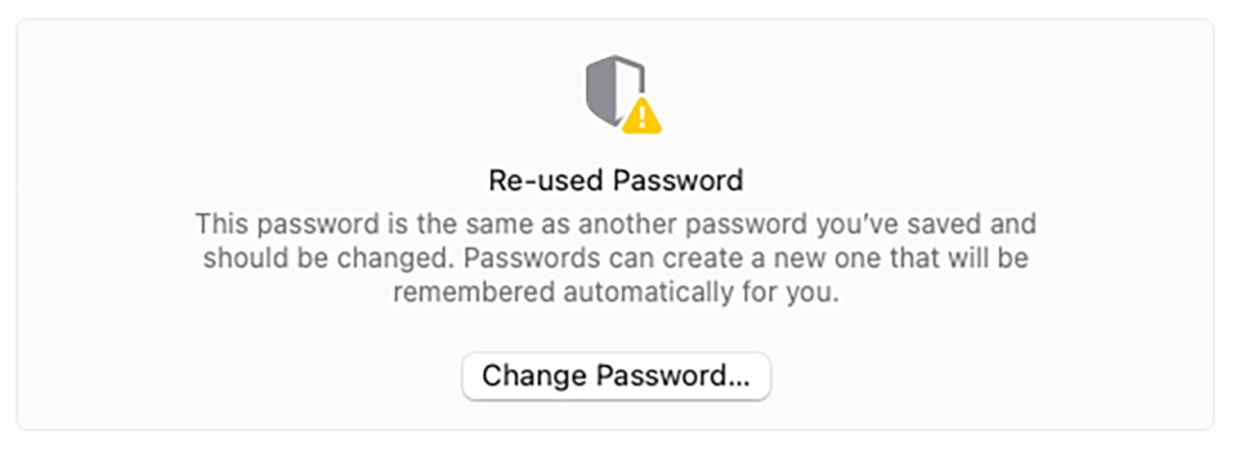This screenshot has width=1240, height=456.
Task: Click the first line of warning description
Action: click(x=616, y=222)
